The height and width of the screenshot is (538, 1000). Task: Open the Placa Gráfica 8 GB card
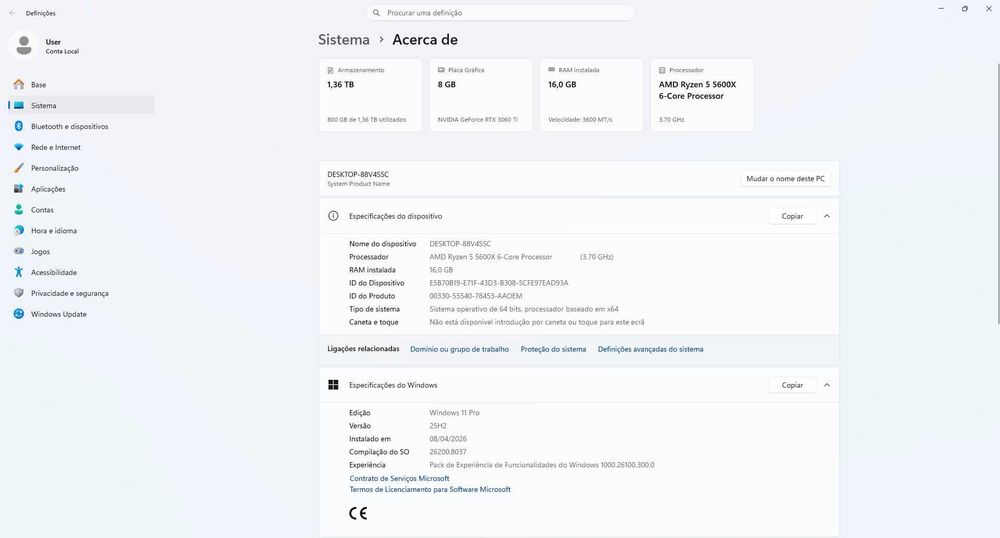point(481,95)
